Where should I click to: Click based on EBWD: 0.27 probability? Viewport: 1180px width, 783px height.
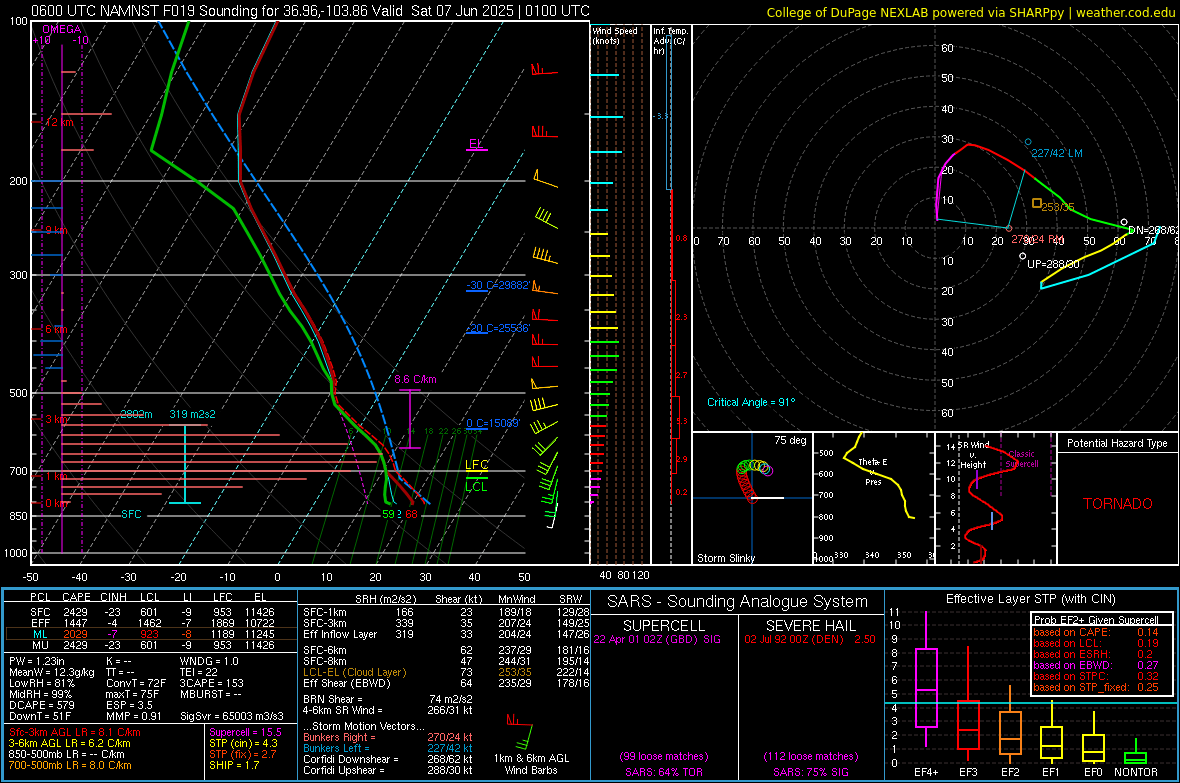pos(1096,665)
